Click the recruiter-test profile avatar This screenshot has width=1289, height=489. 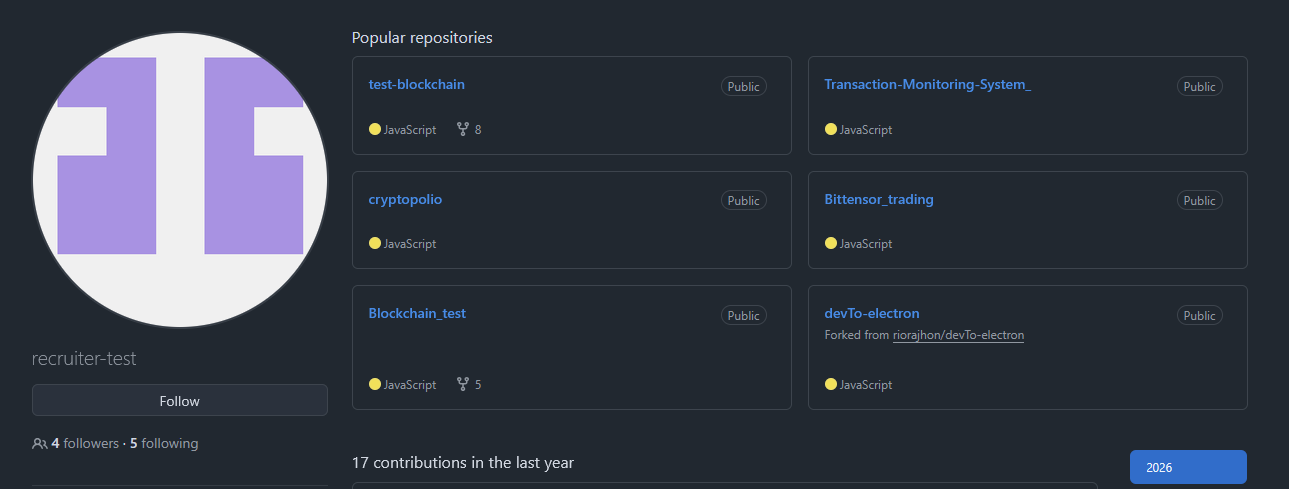180,180
